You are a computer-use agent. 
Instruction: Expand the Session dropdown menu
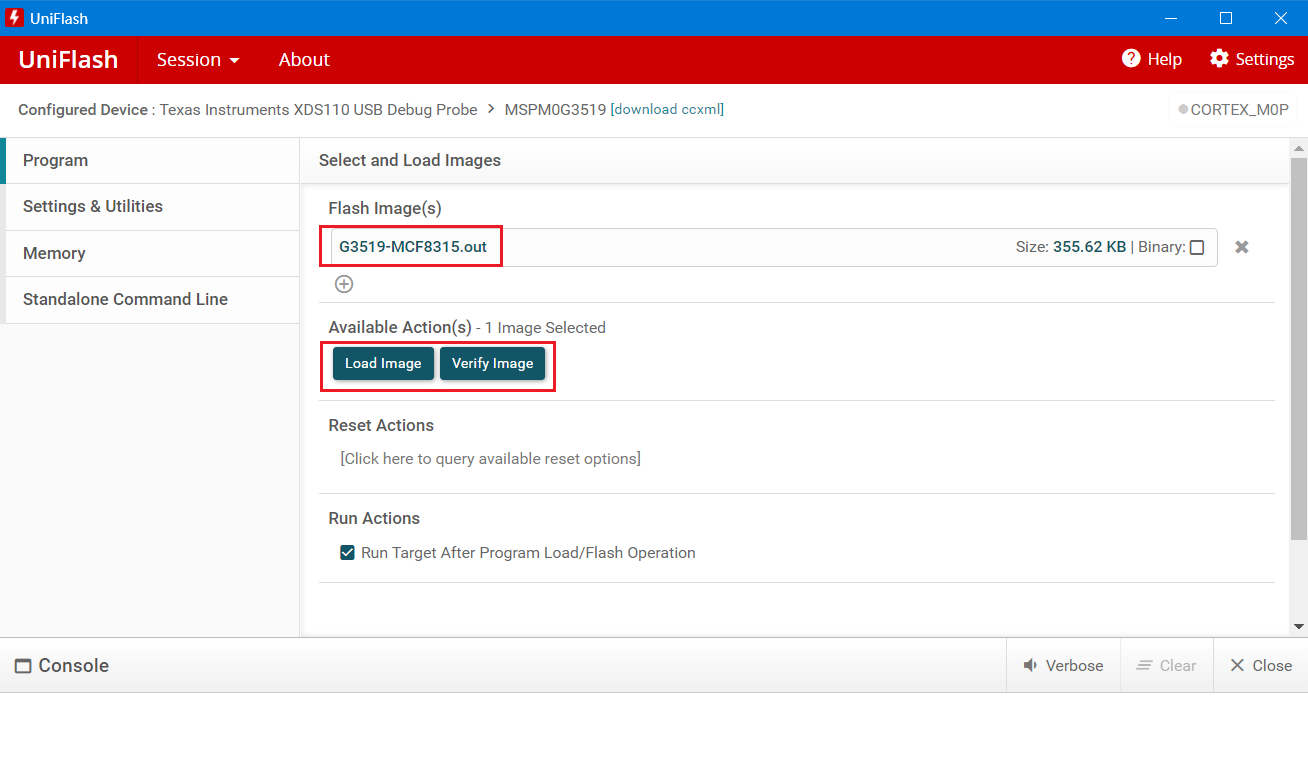[198, 60]
